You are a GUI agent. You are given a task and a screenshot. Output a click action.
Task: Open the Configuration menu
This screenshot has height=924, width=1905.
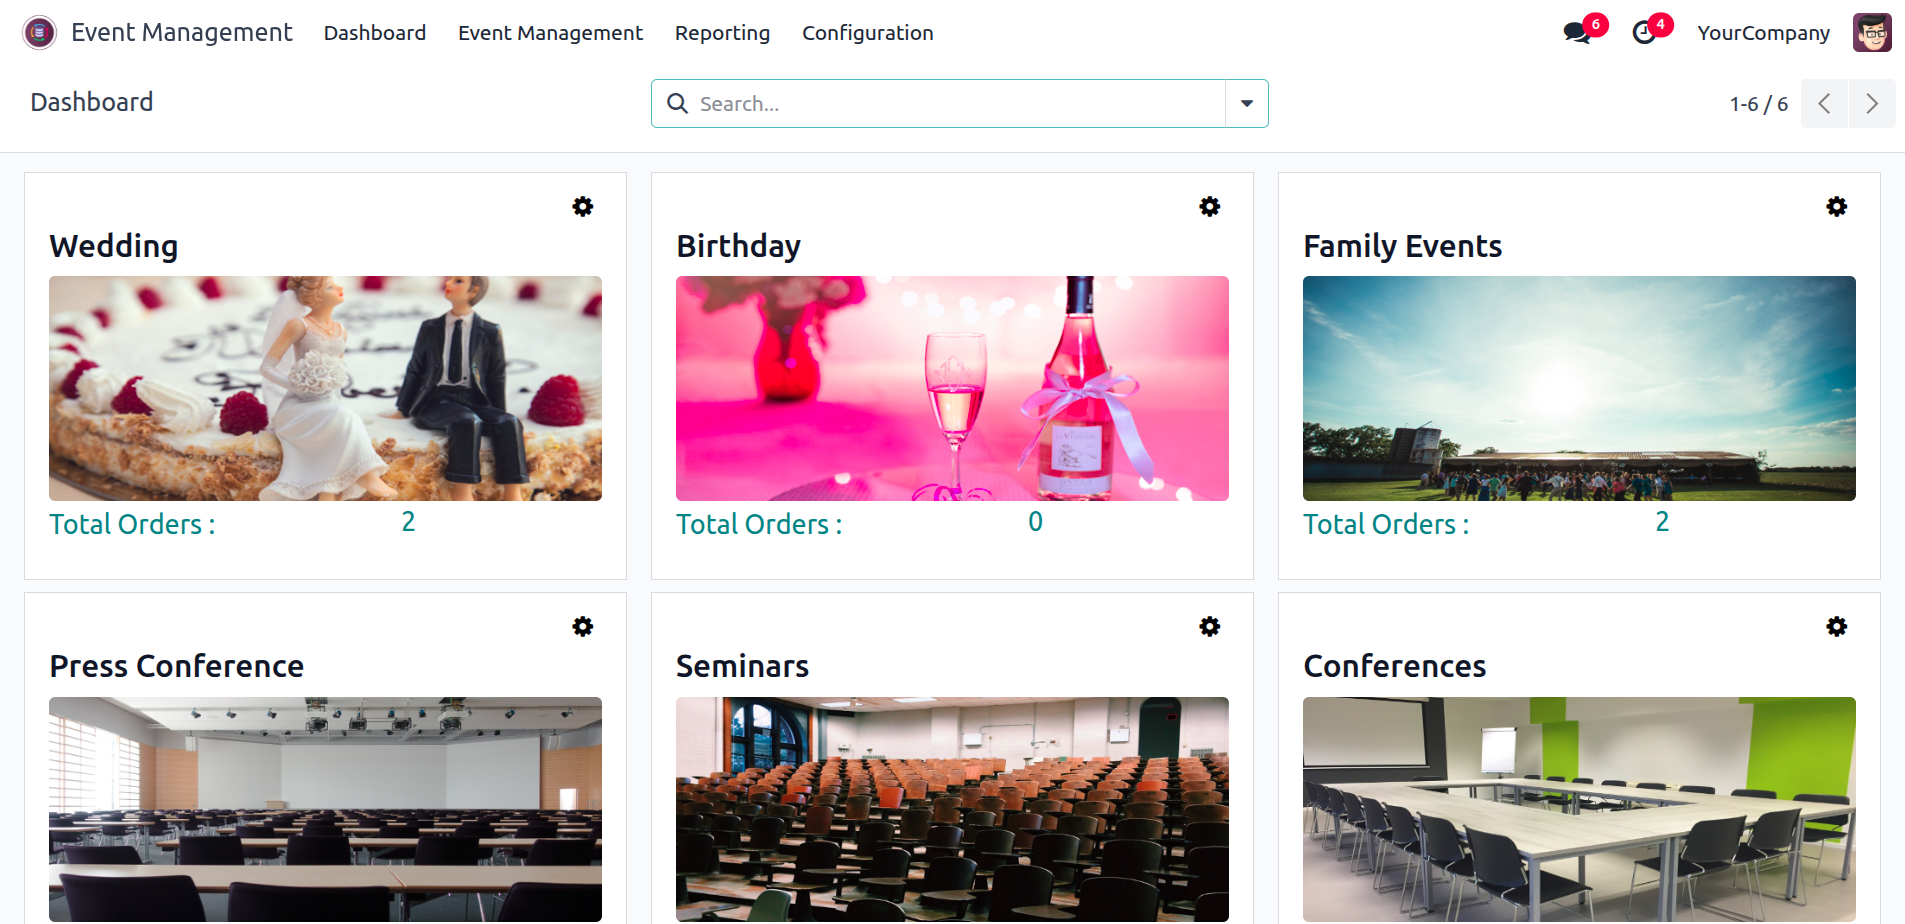867,33
